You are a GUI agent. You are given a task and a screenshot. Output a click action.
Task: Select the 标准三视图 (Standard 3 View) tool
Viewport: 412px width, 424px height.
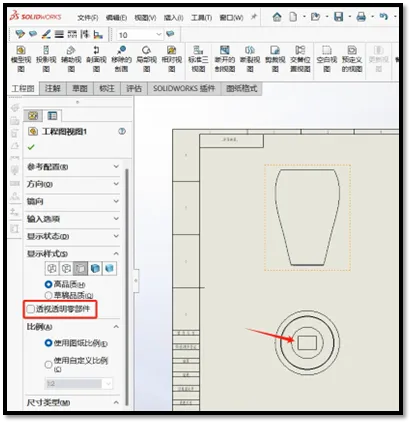click(x=198, y=59)
